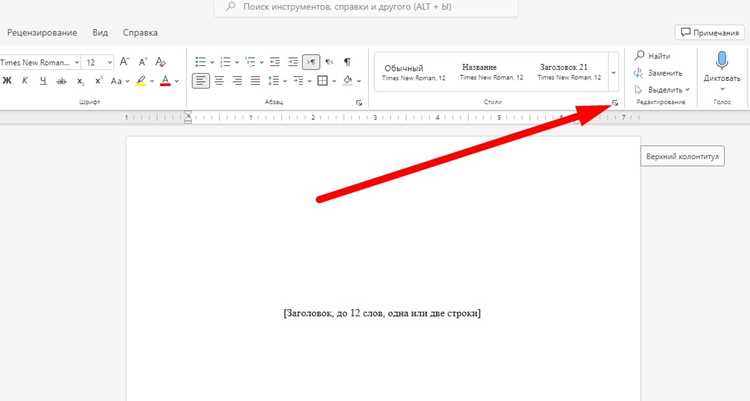
Task: Toggle superscript x² formatting
Action: (x=99, y=81)
